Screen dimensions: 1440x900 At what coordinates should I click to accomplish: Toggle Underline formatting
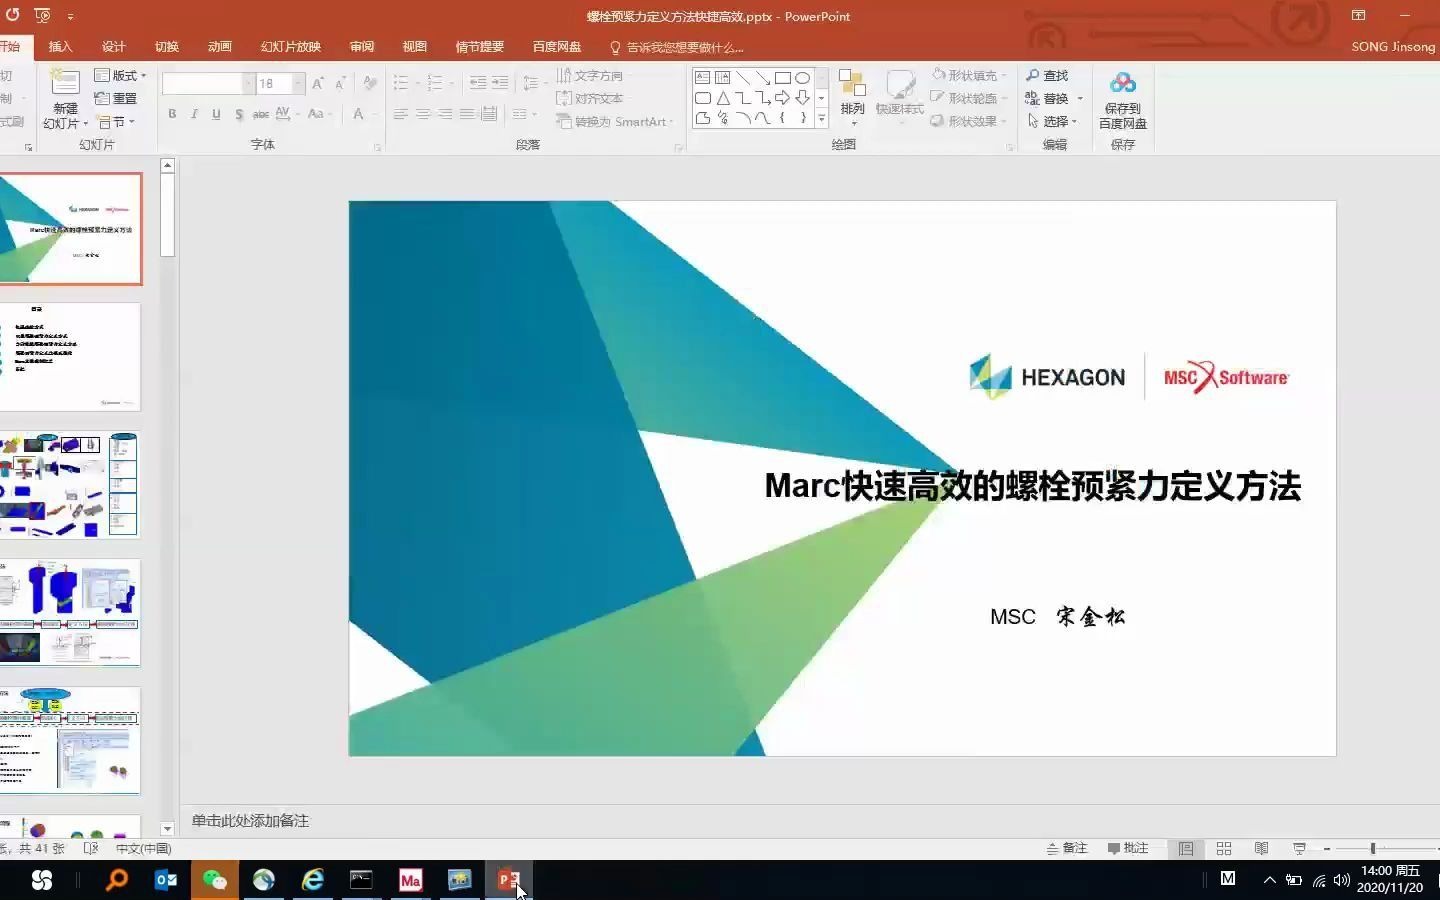pyautogui.click(x=216, y=114)
